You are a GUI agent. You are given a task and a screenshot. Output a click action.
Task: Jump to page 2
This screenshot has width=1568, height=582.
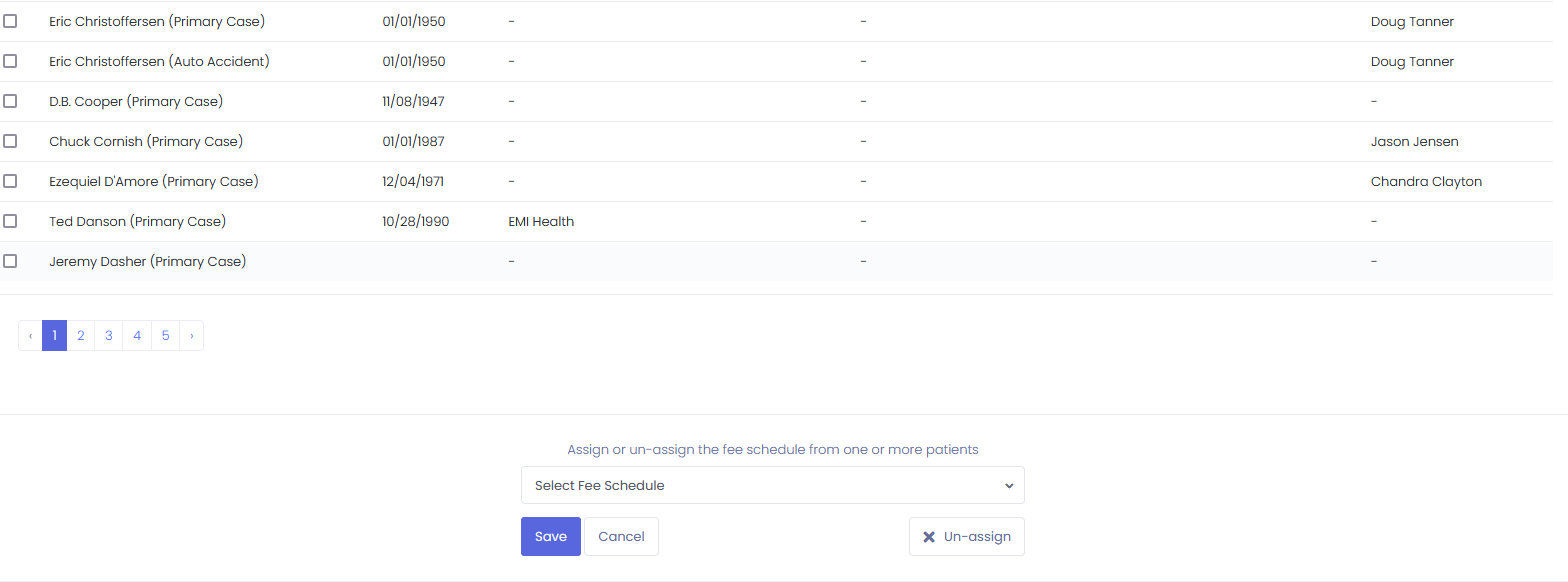pos(81,336)
